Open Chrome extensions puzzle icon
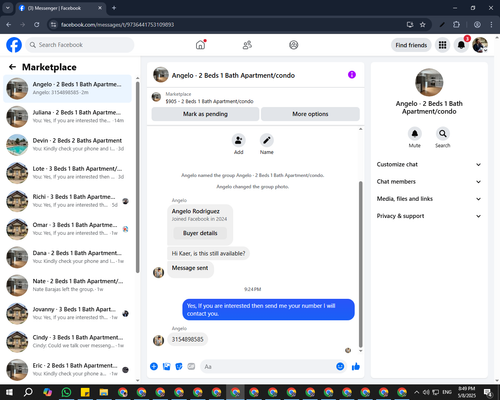 [456, 25]
